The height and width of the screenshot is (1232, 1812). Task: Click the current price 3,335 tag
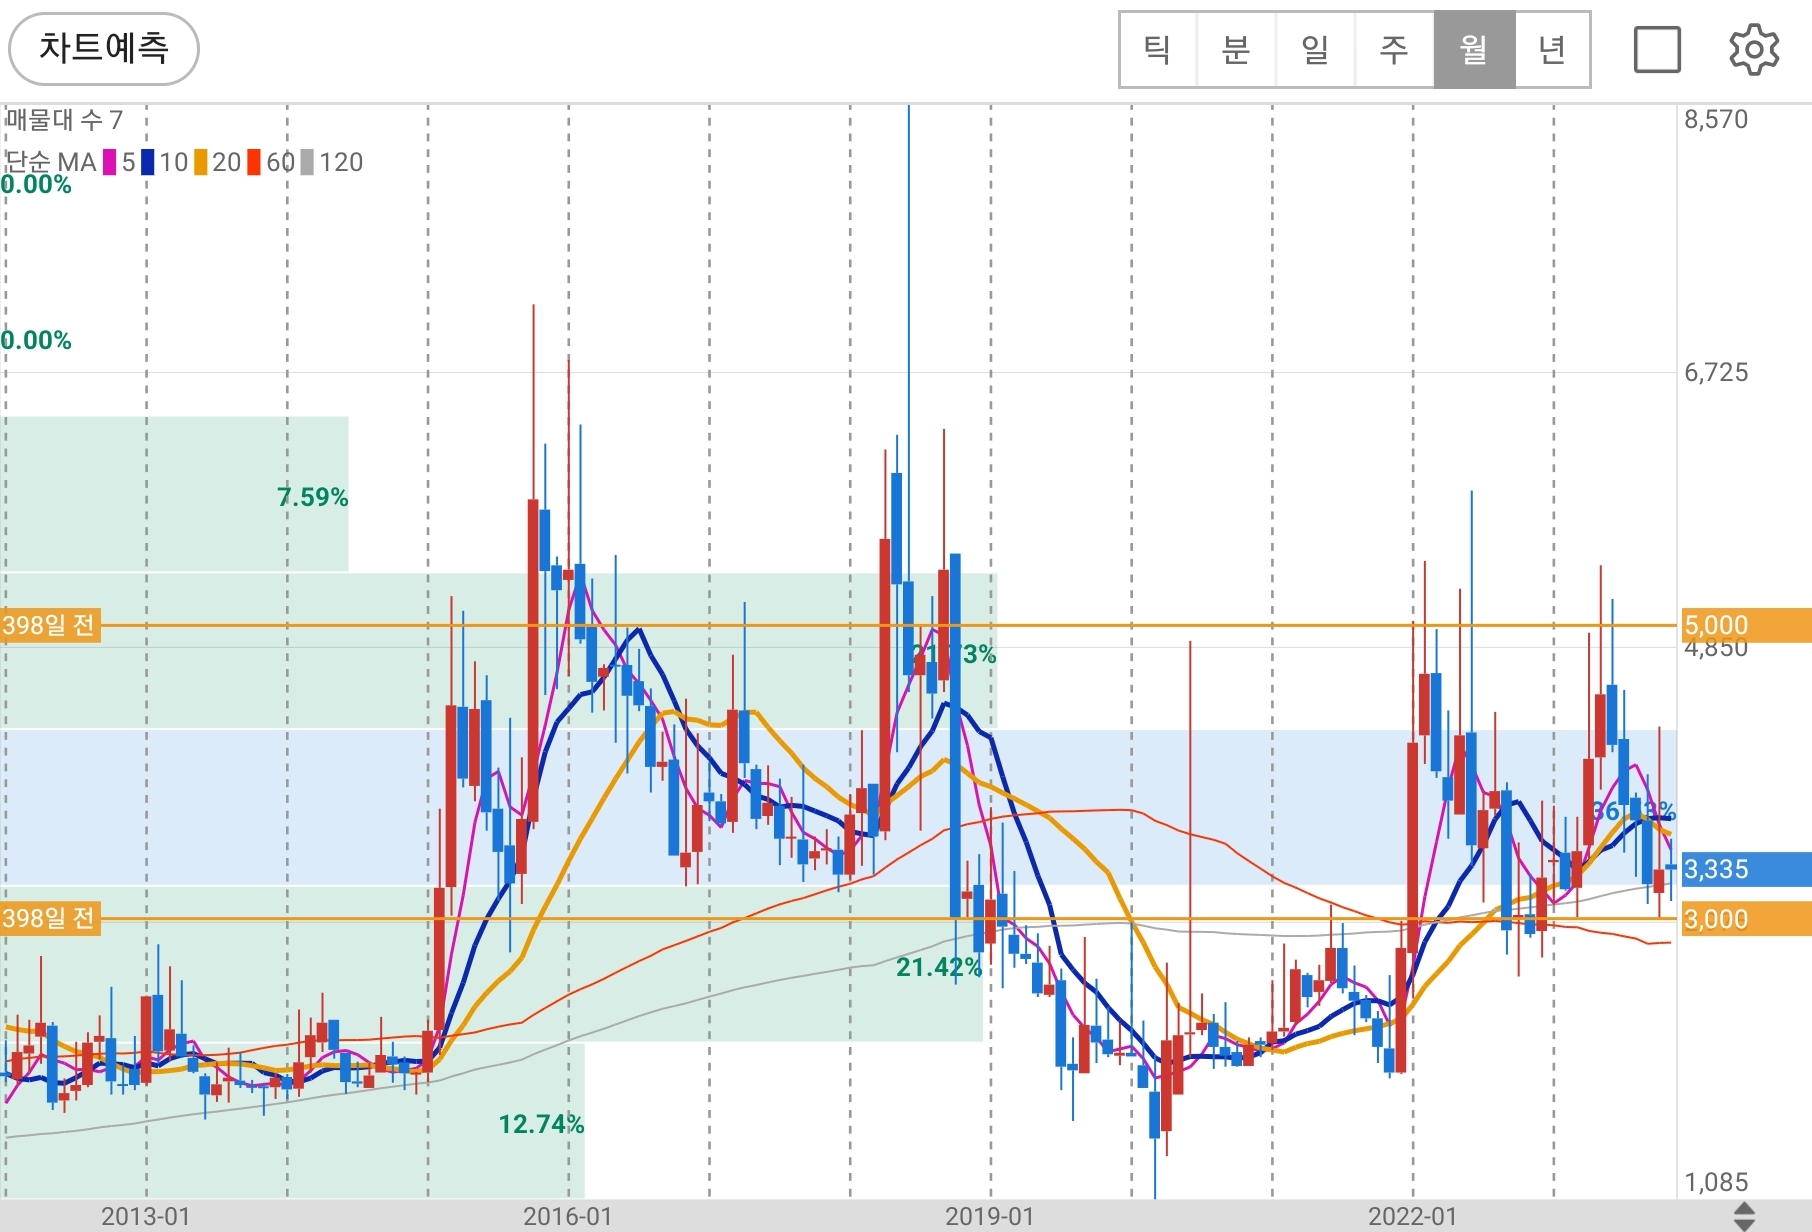(x=1746, y=869)
